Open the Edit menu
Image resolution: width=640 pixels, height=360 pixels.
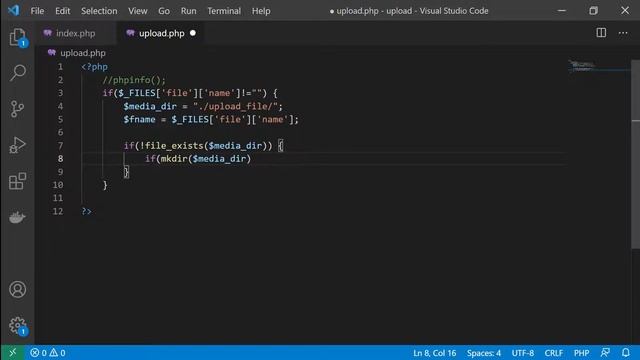(62, 11)
